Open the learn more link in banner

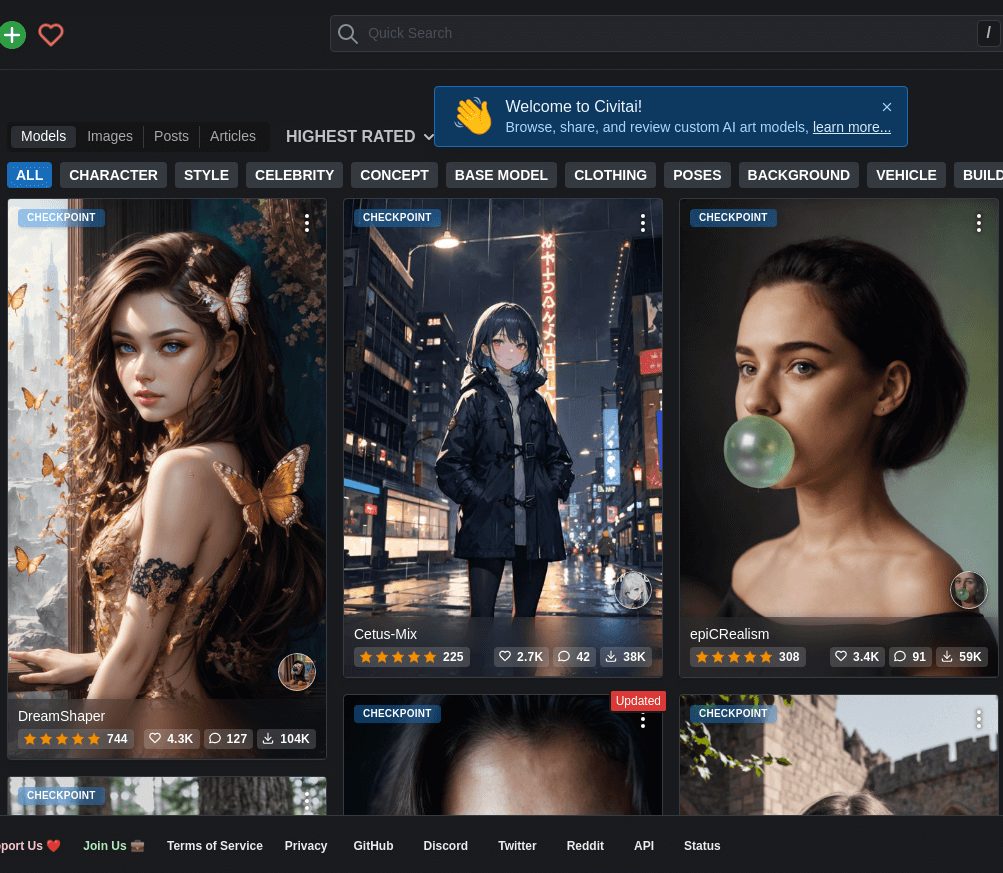coord(851,127)
